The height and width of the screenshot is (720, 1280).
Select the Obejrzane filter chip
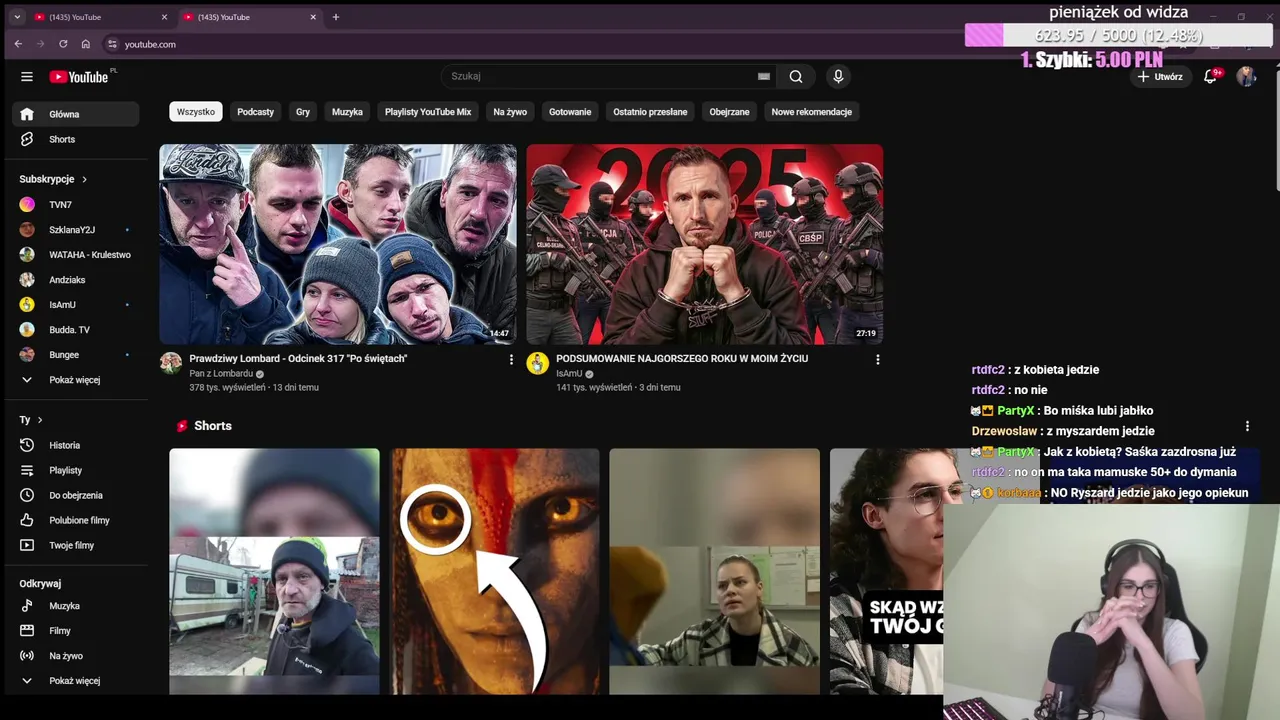coord(729,112)
